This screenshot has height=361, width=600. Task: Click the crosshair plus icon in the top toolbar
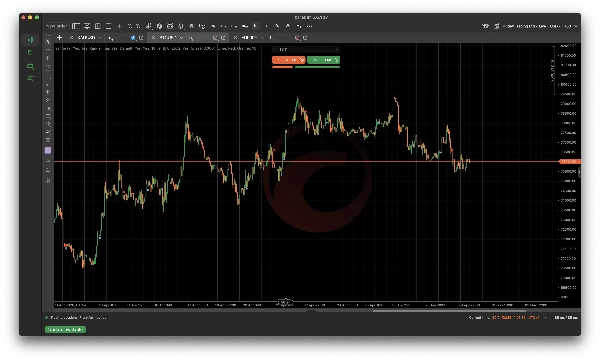(x=119, y=26)
